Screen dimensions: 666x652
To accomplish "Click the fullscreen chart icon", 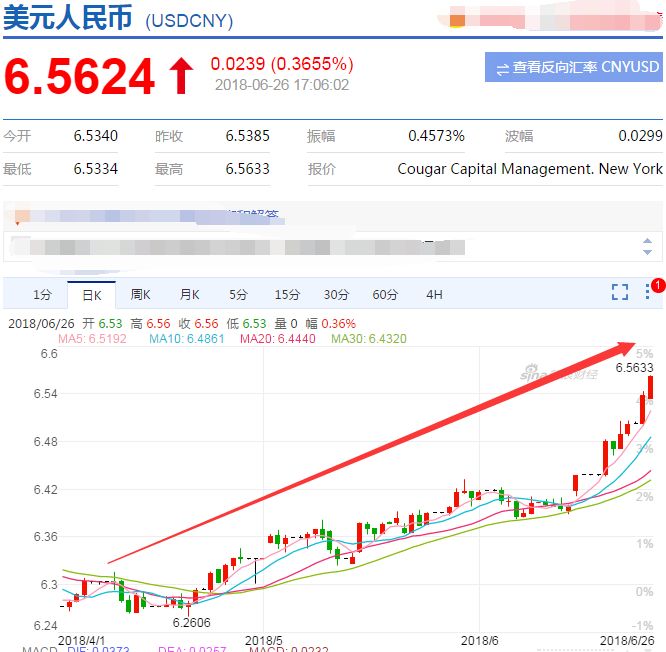I will coord(620,292).
